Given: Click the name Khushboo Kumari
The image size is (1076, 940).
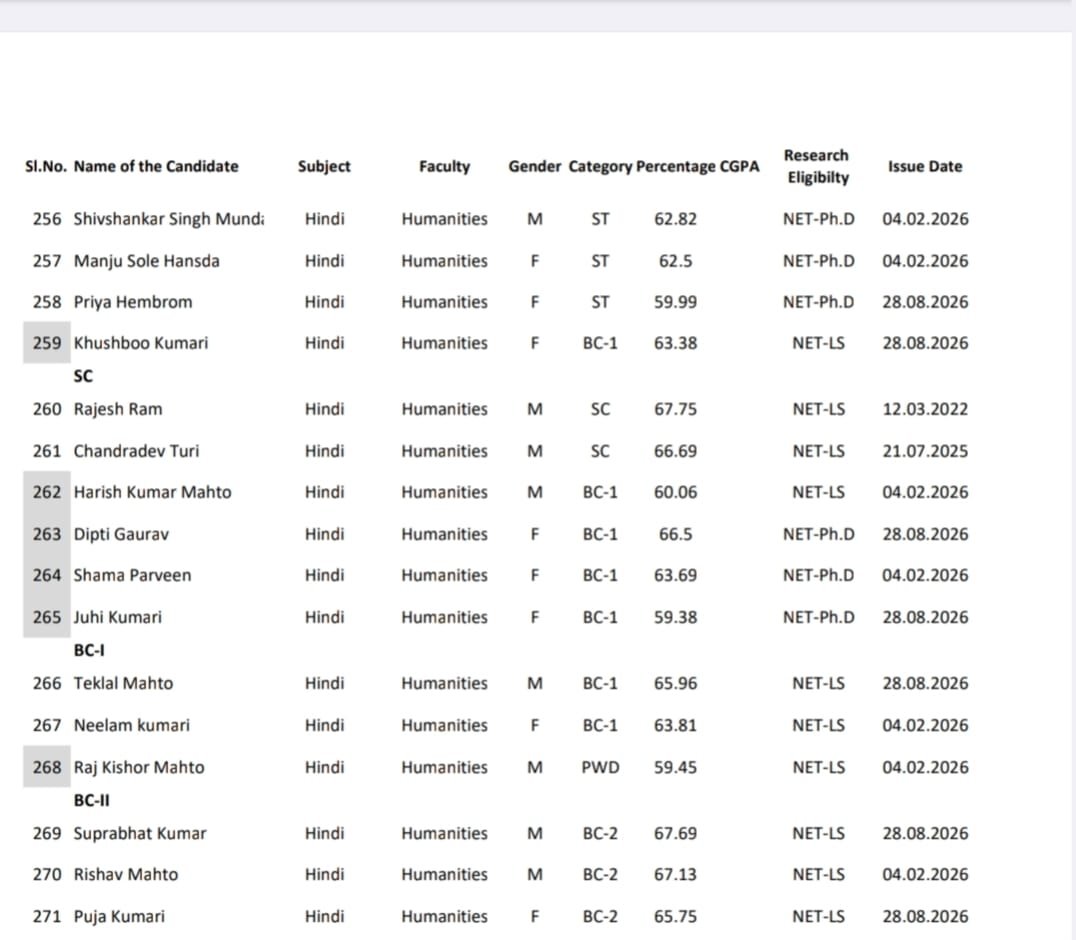Looking at the screenshot, I should [141, 343].
